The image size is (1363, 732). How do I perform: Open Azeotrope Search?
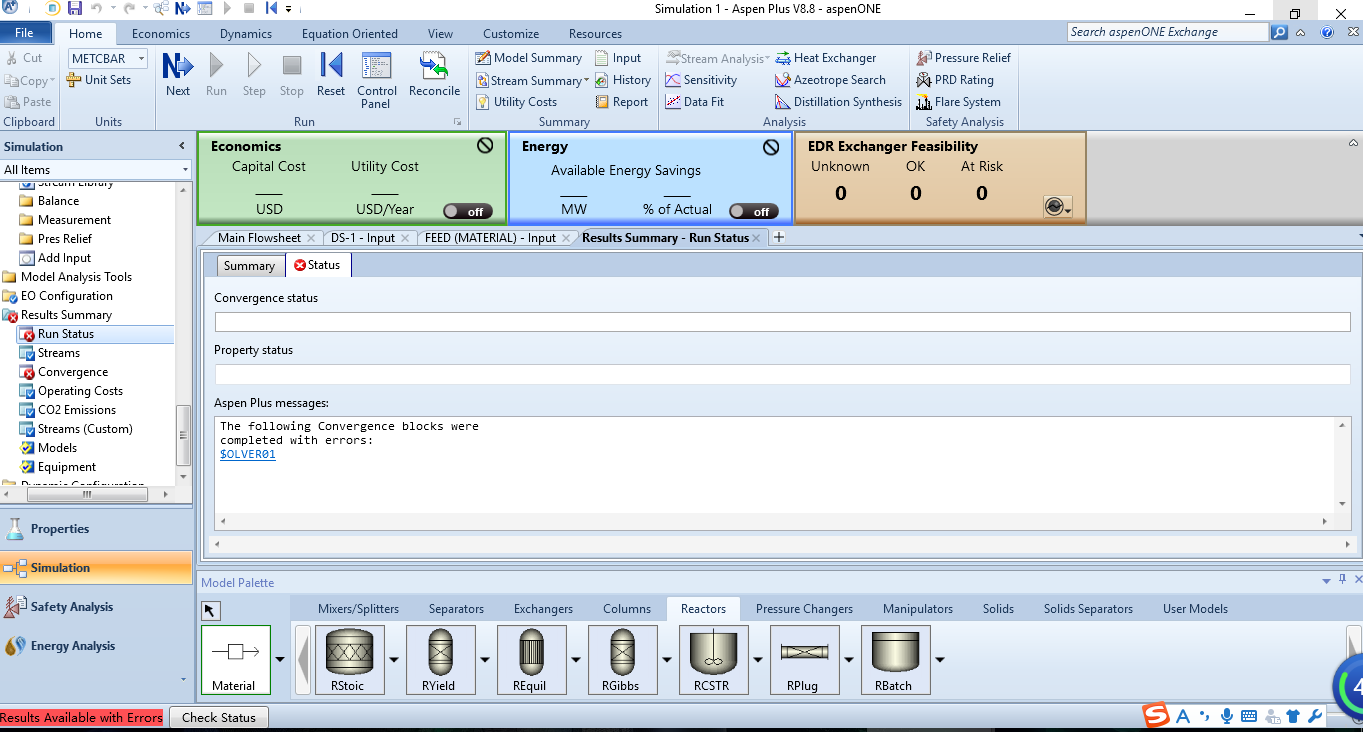point(831,80)
